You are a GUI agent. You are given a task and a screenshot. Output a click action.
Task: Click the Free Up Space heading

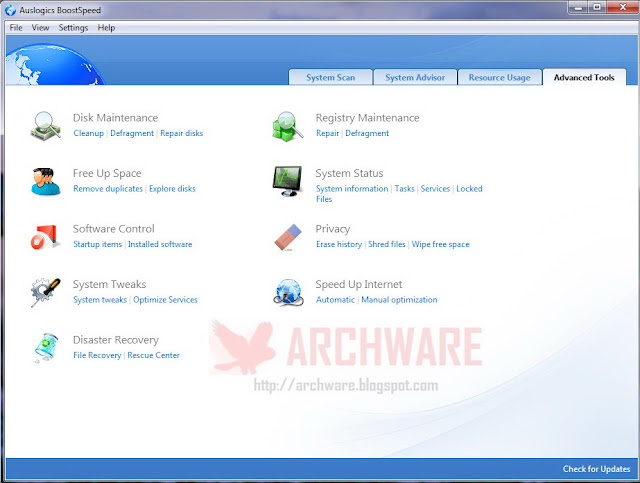(107, 174)
